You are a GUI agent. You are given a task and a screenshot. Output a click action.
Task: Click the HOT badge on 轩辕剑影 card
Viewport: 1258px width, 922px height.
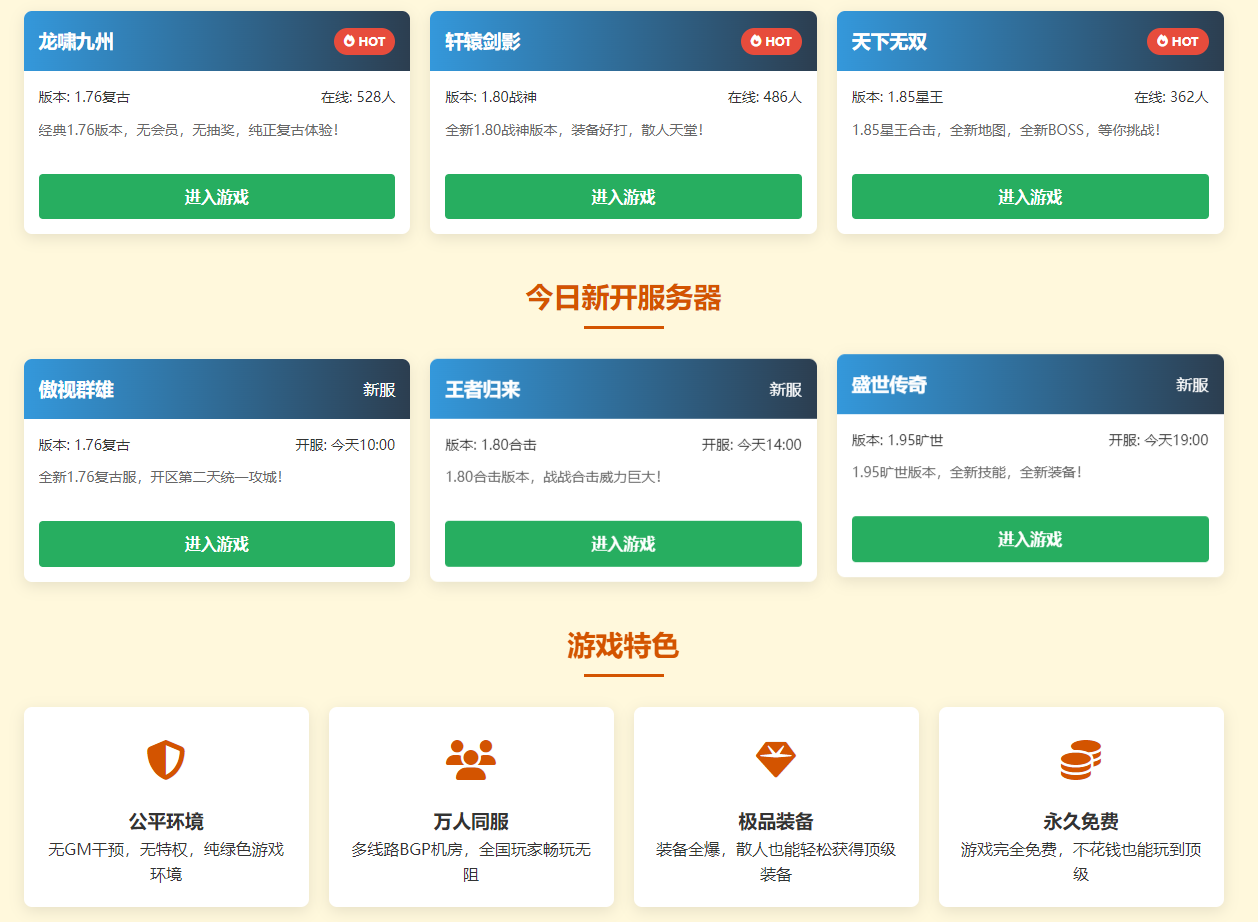[x=771, y=41]
